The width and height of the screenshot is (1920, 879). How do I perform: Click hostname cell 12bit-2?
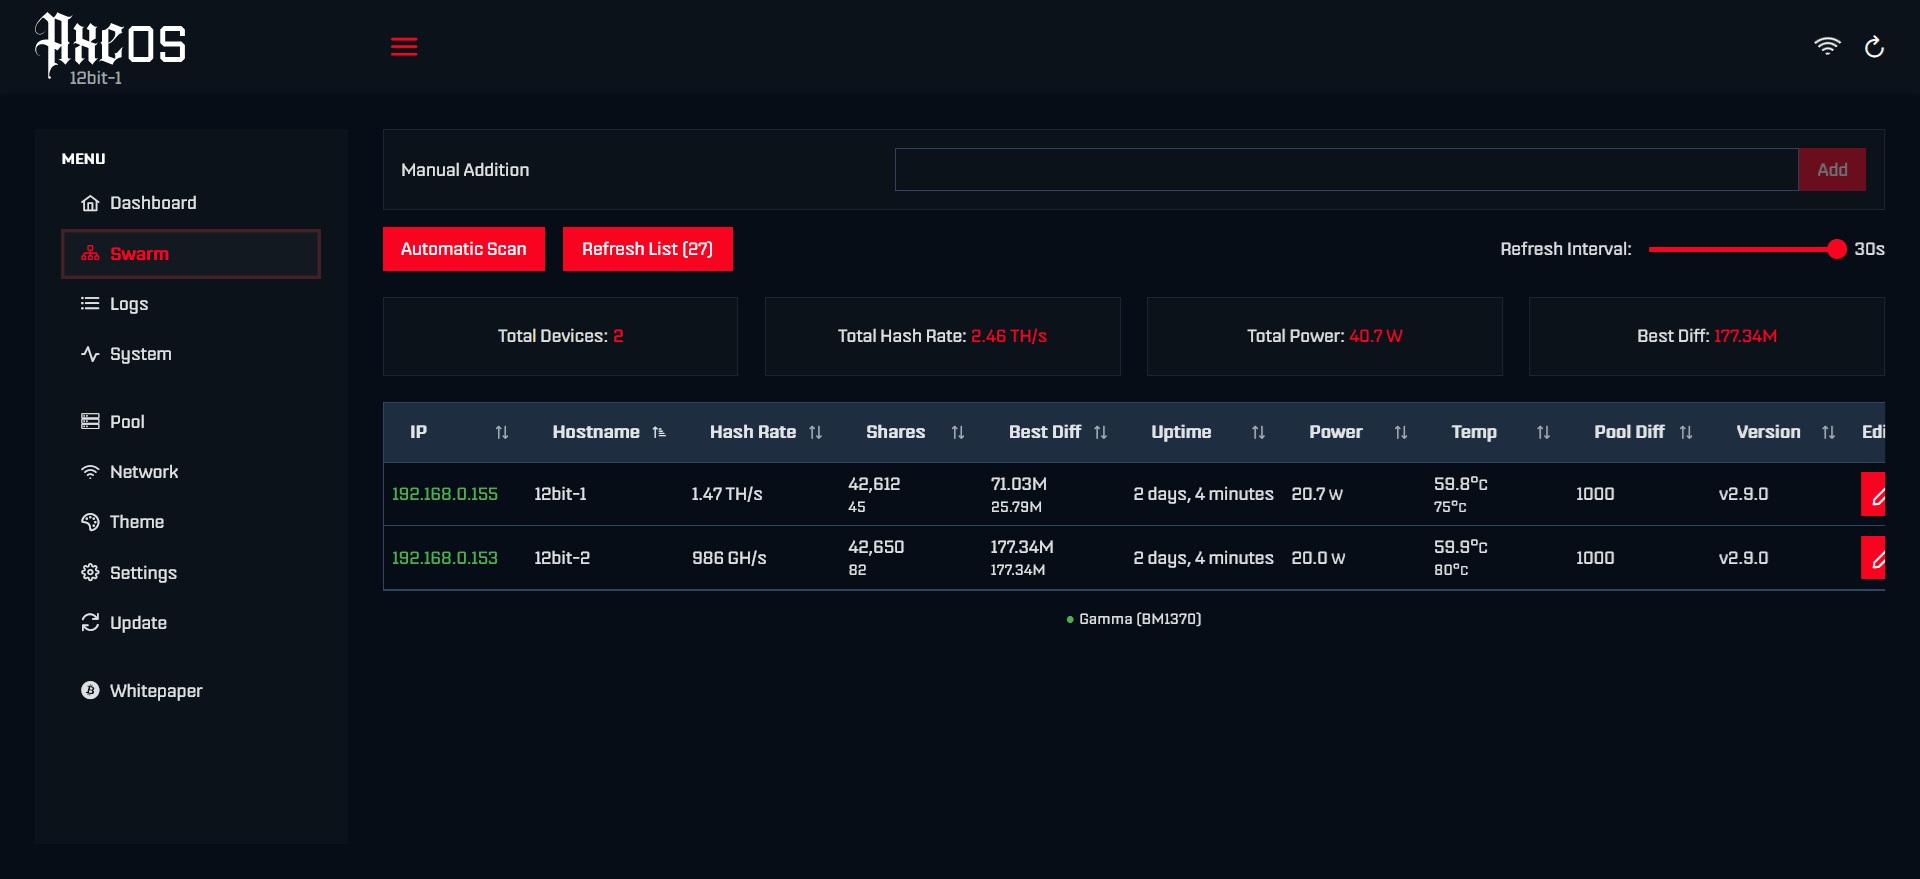(x=562, y=558)
